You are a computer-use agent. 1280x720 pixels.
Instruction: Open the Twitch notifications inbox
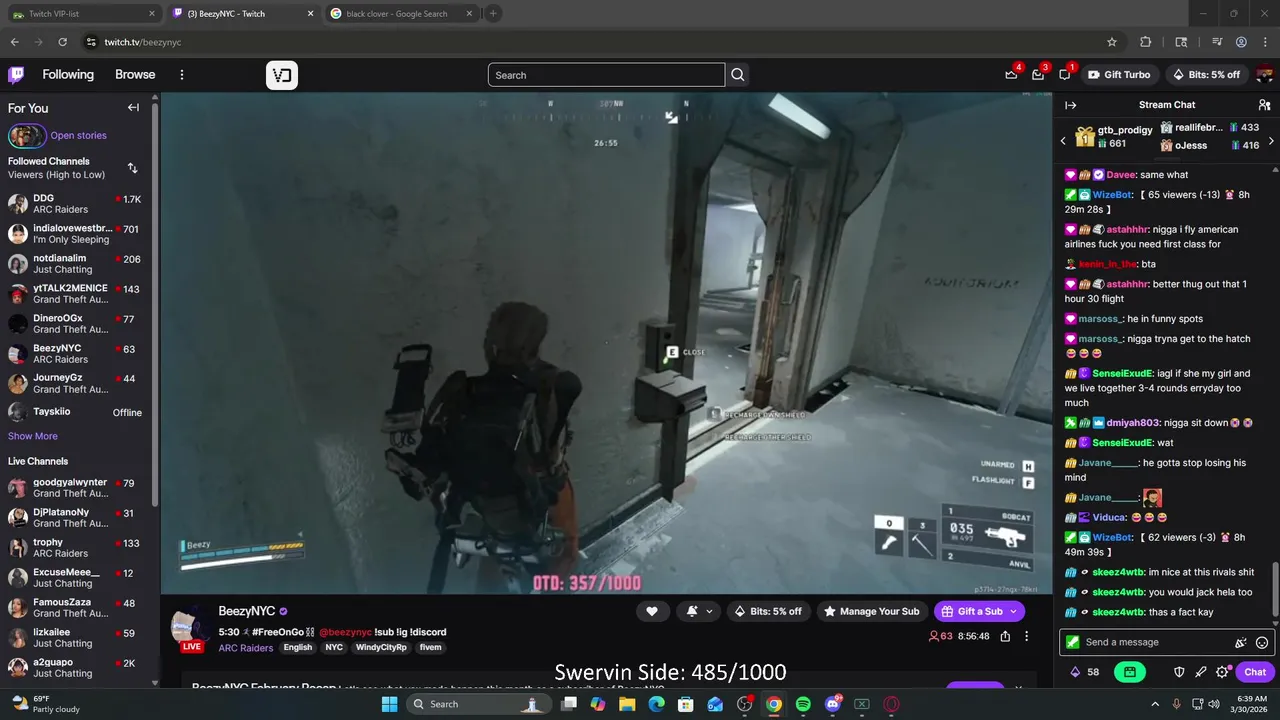(1038, 75)
